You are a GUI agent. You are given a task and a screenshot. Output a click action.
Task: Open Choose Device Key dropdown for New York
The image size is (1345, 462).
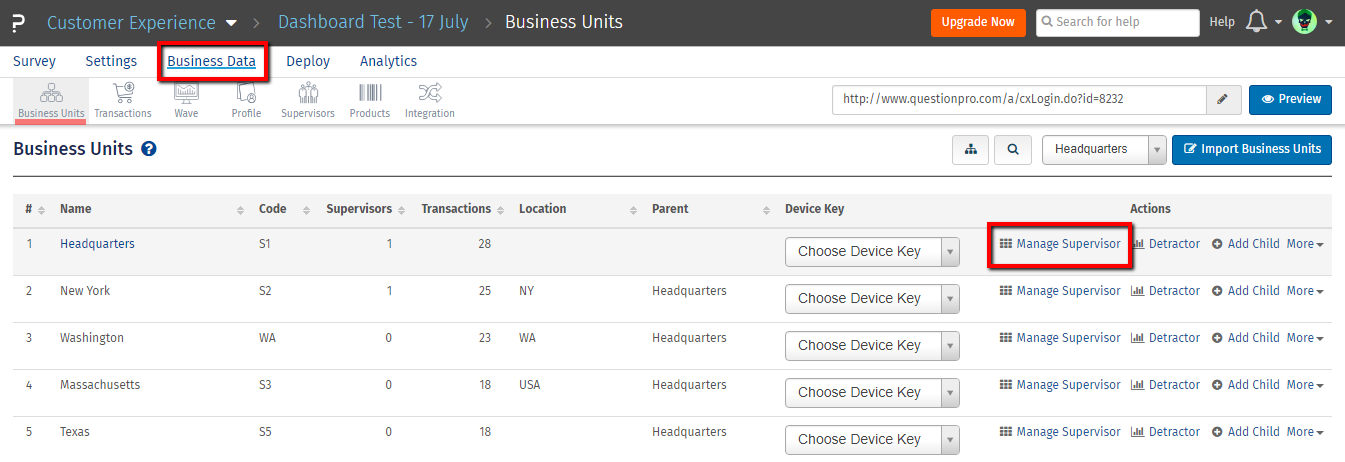[x=871, y=298]
